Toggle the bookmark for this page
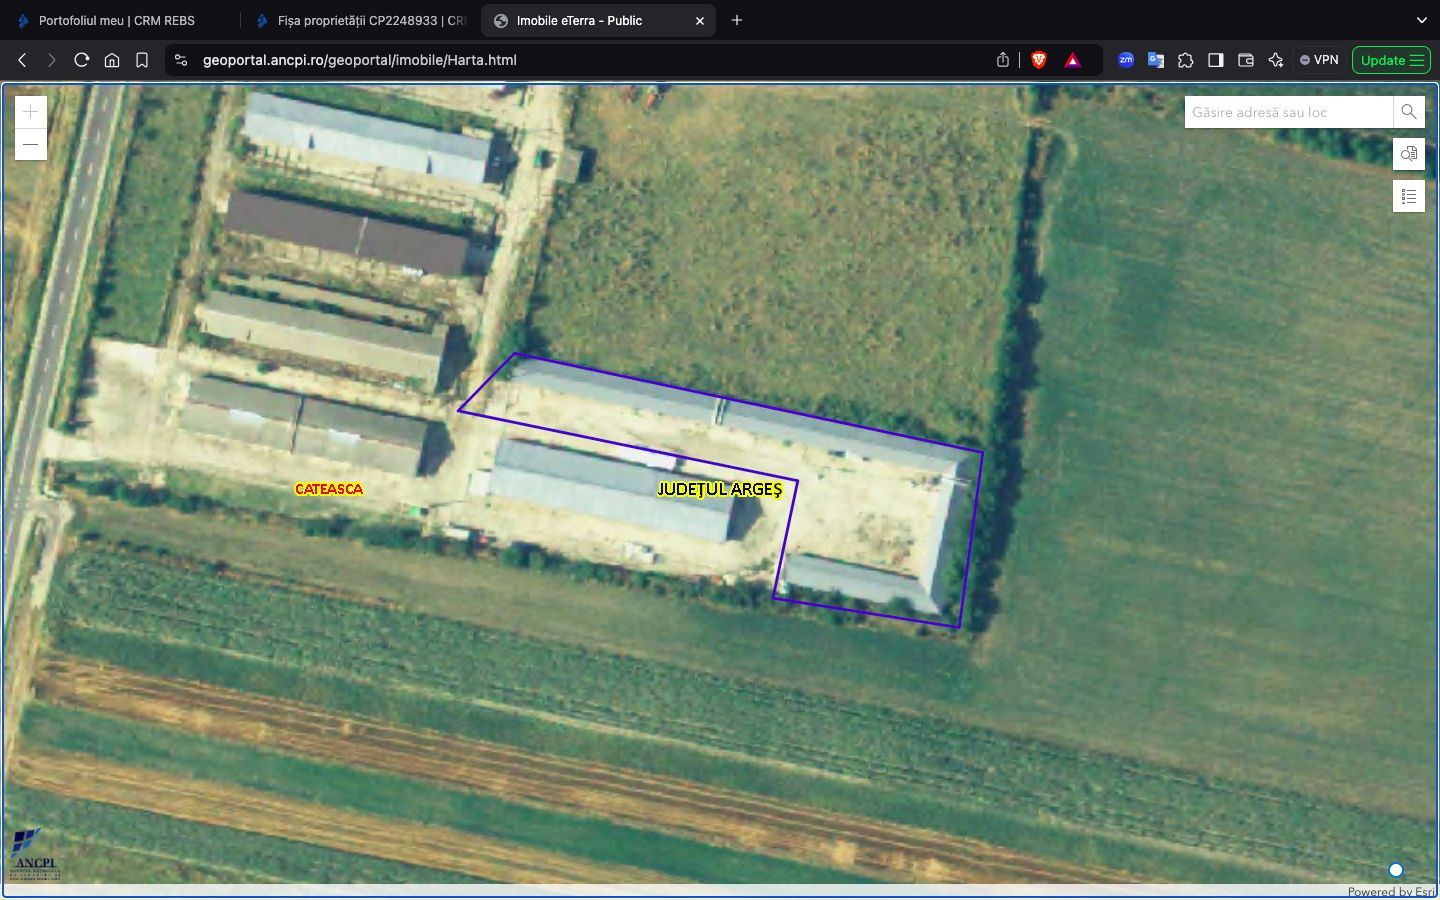The height and width of the screenshot is (900, 1440). pyautogui.click(x=142, y=60)
